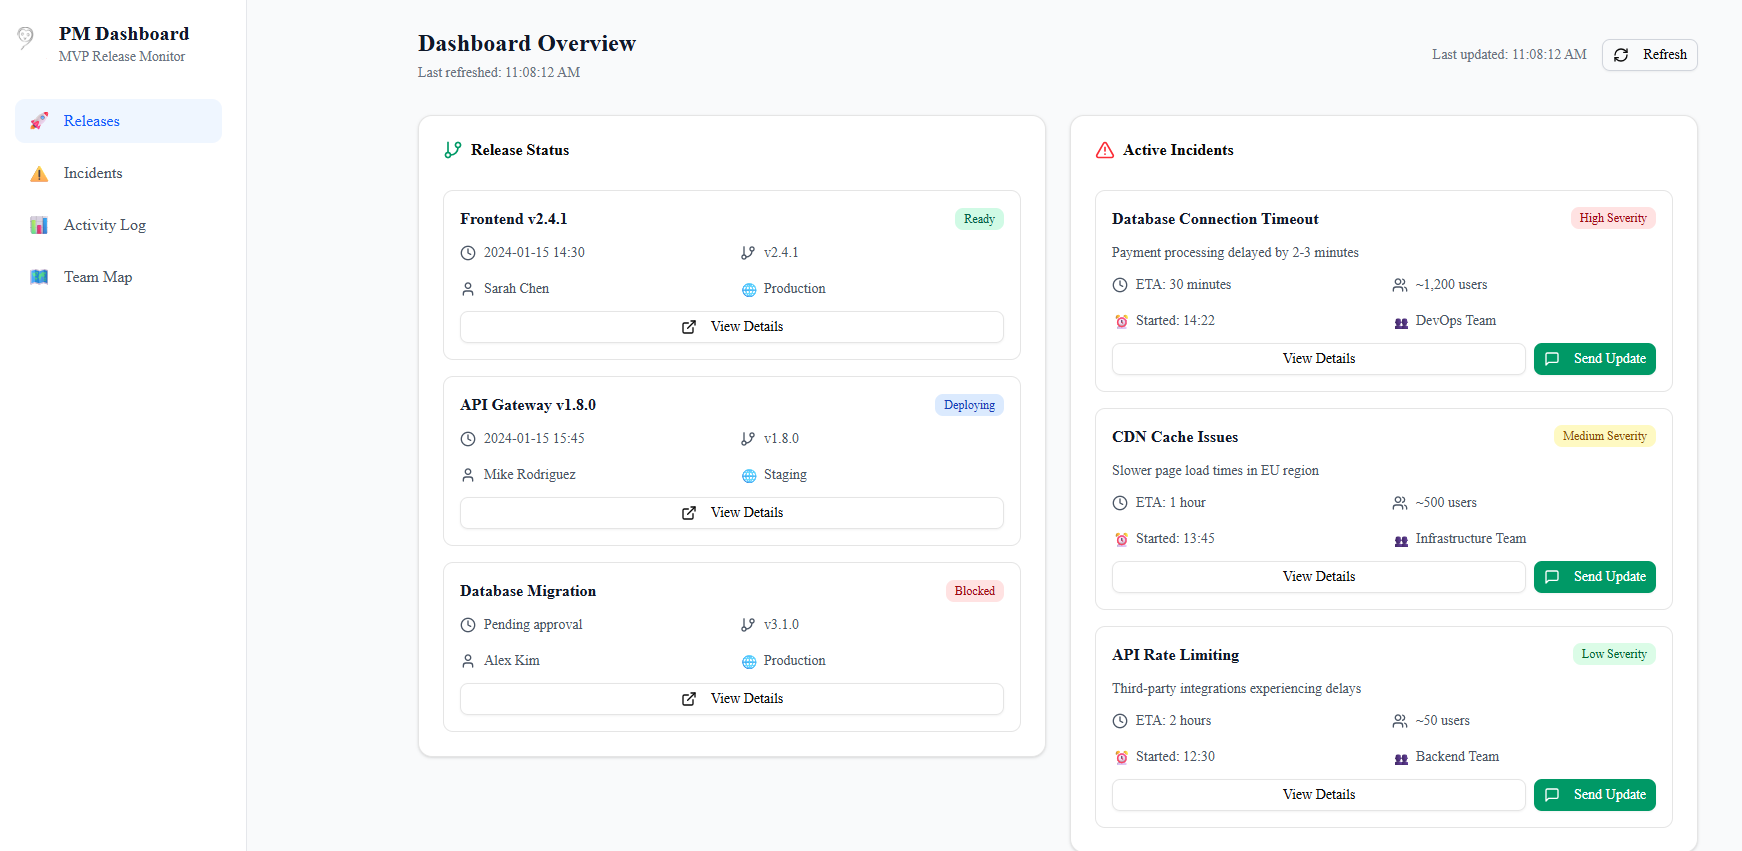This screenshot has height=851, width=1742.
Task: Send Update for Database Connection Timeout
Action: point(1594,359)
